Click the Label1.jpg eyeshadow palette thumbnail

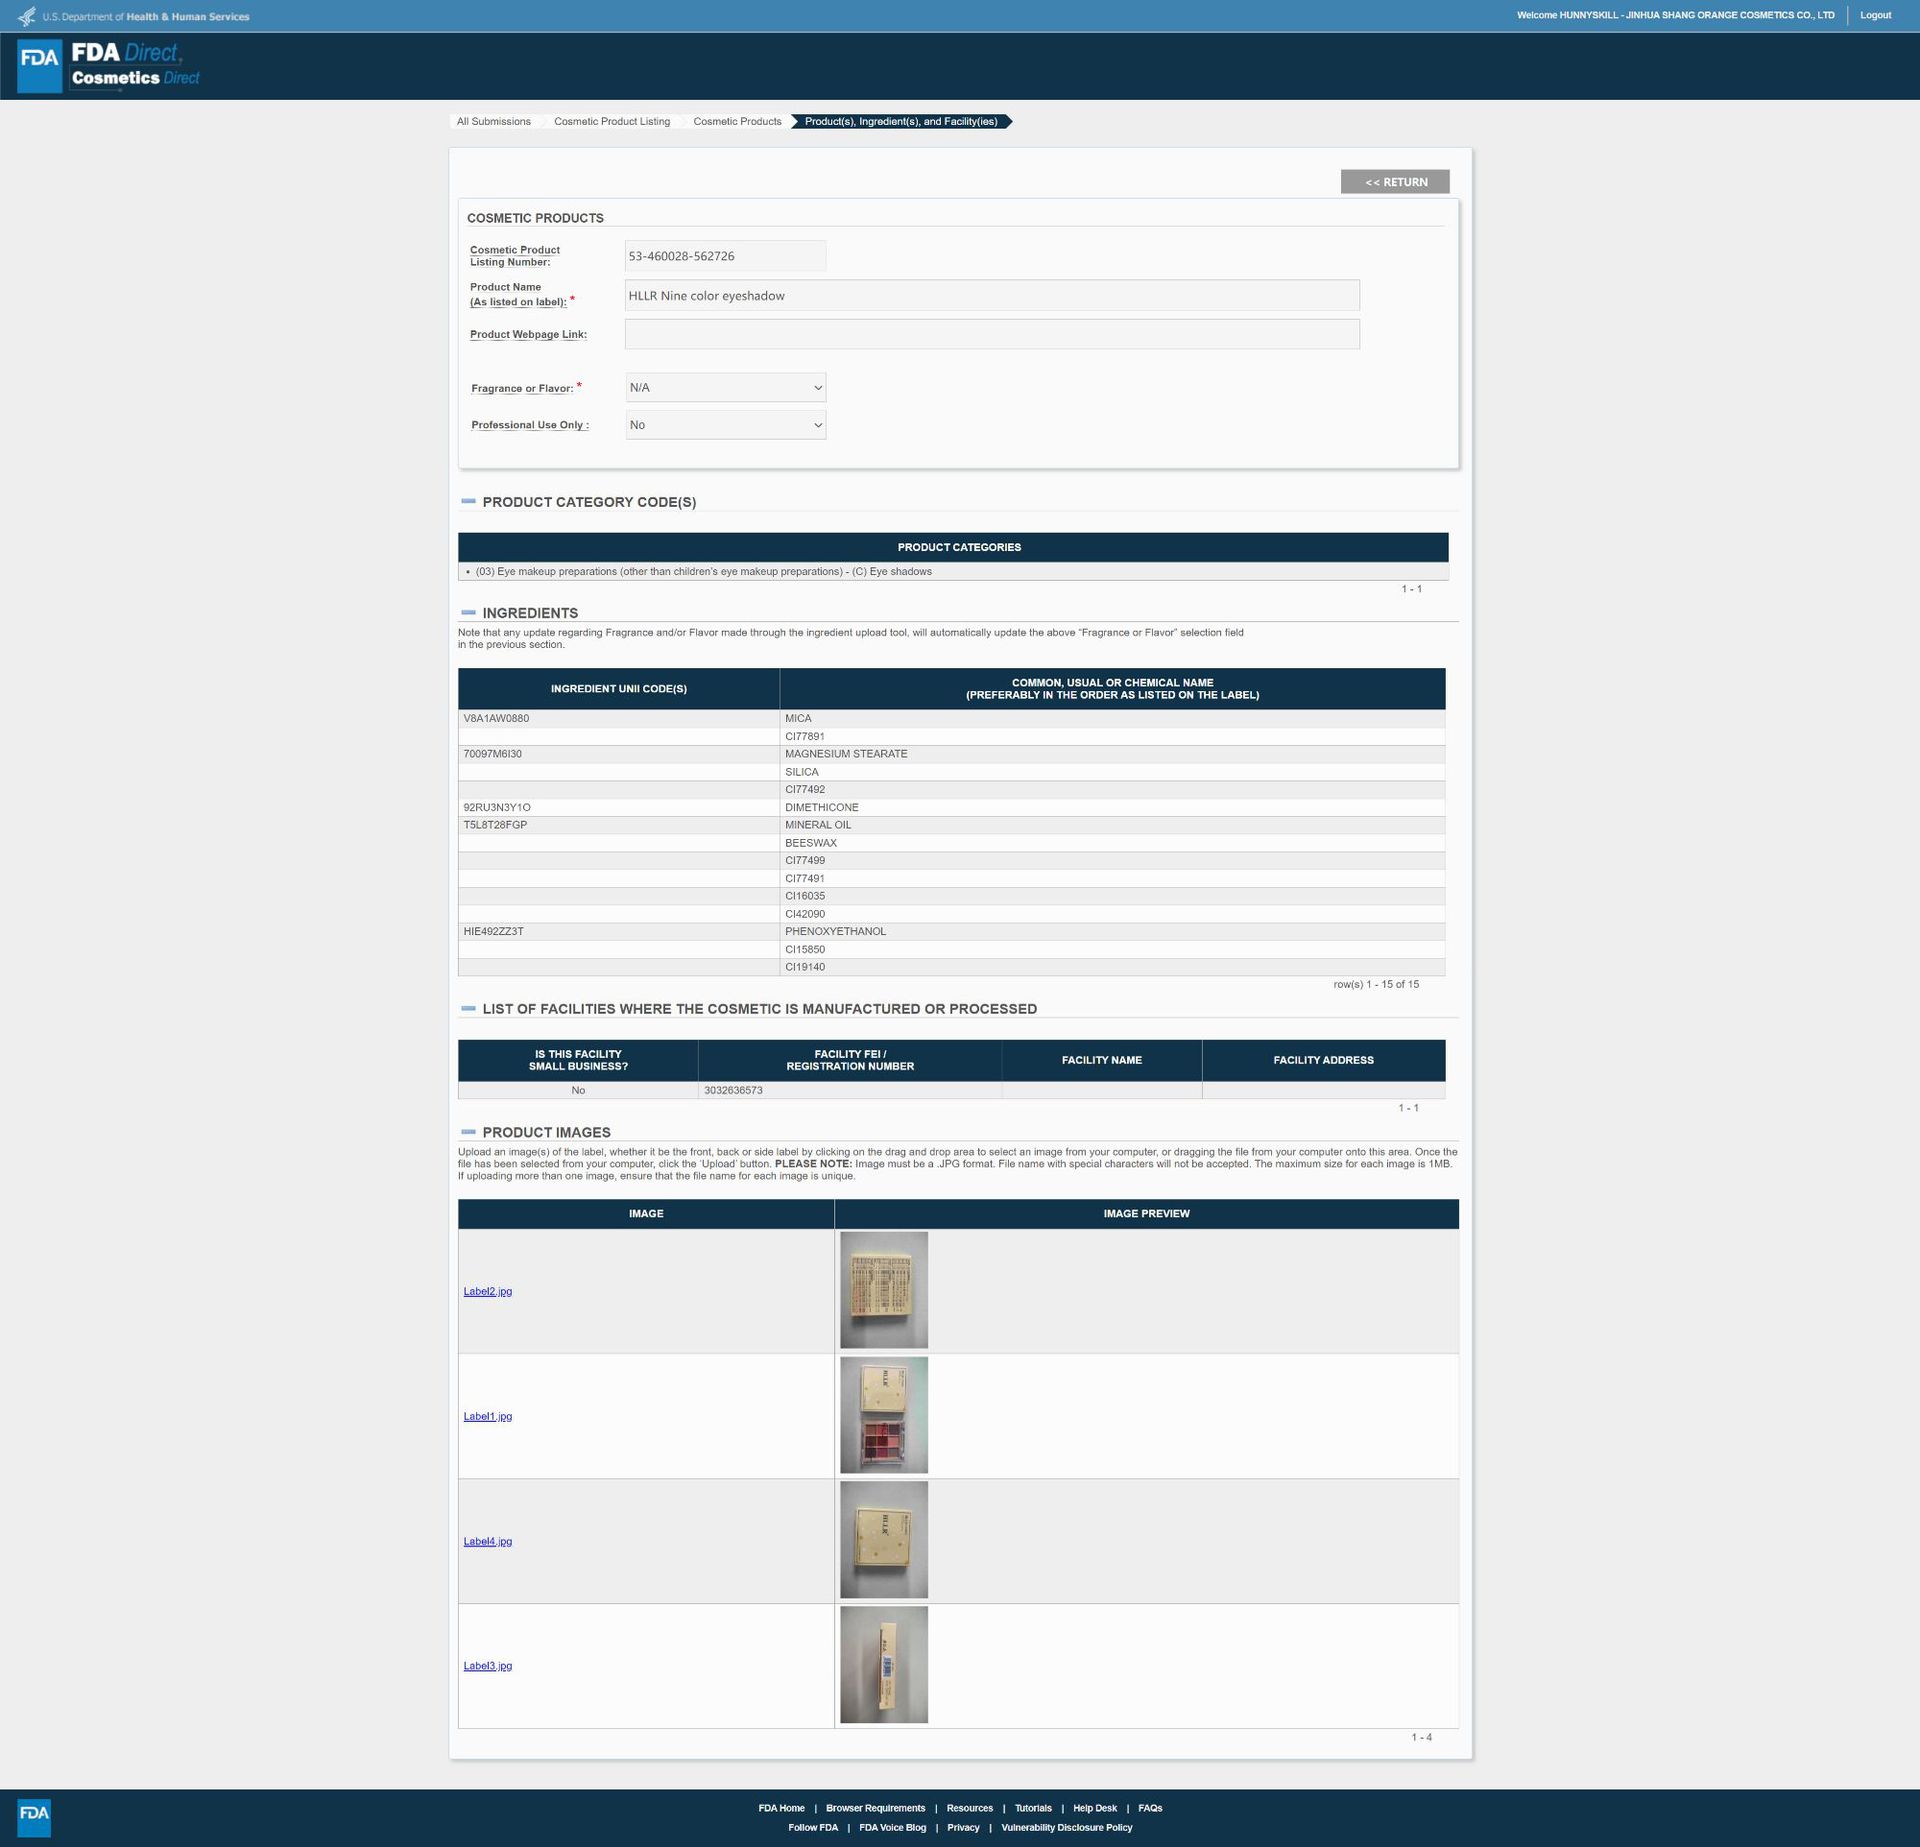(x=883, y=1415)
